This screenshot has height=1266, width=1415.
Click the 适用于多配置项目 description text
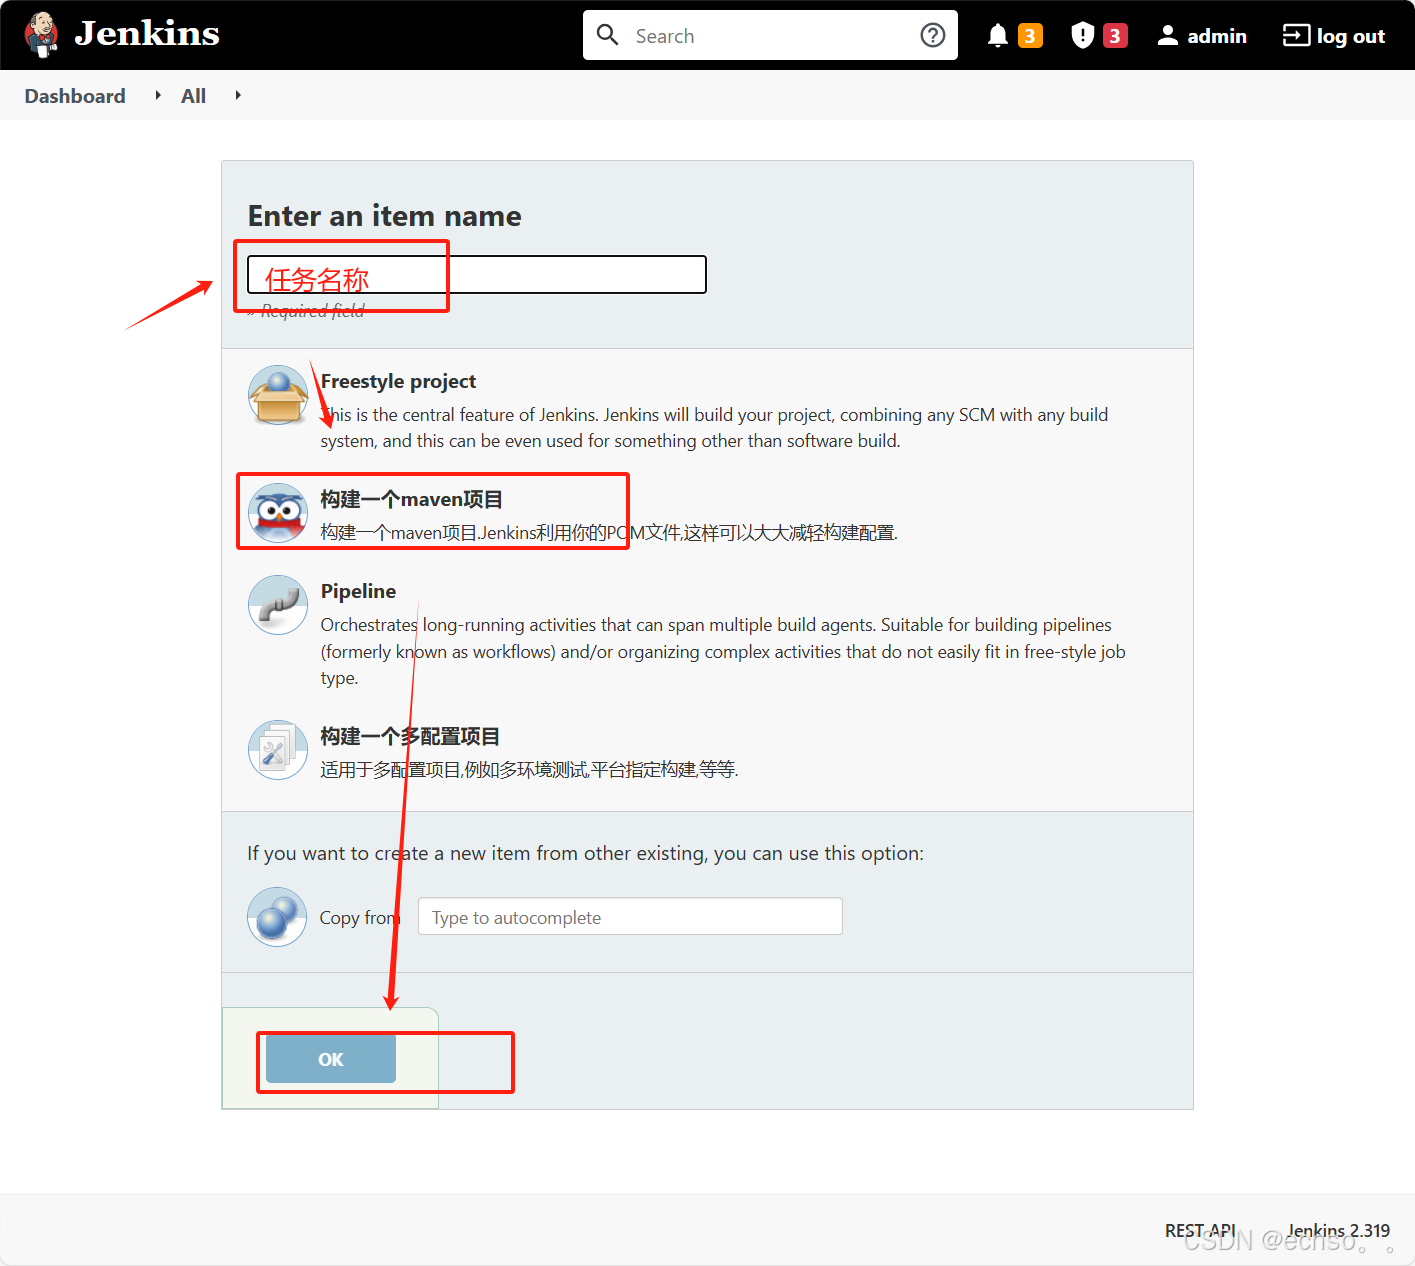tap(529, 770)
